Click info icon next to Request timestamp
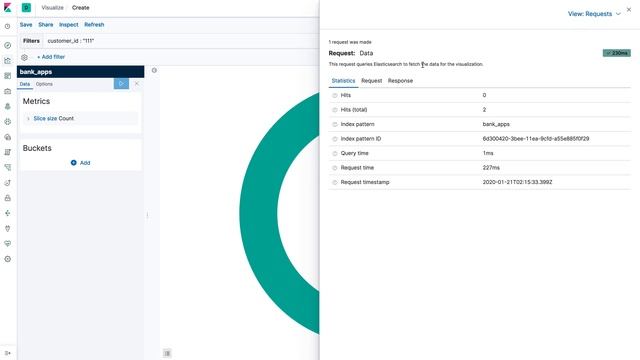This screenshot has width=640, height=360. (x=335, y=182)
